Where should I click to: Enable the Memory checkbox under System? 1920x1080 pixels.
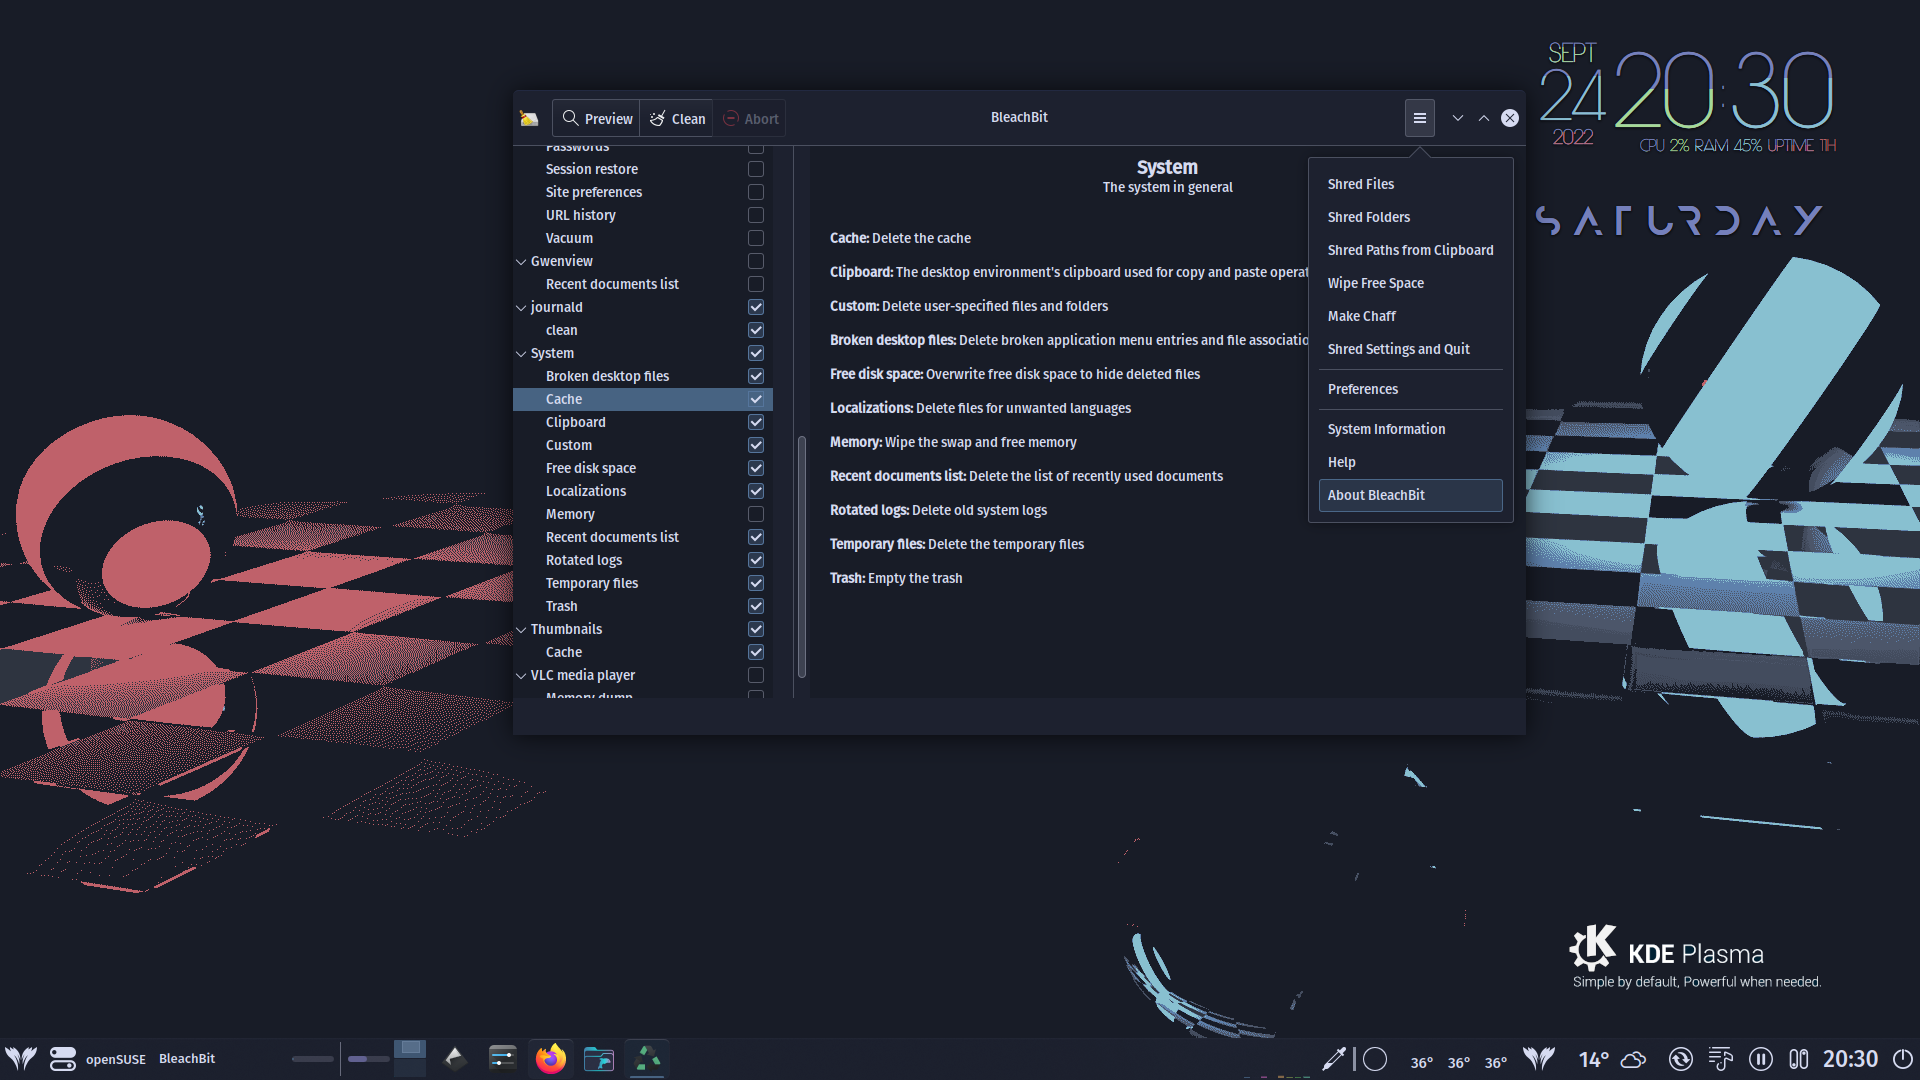[x=756, y=514]
